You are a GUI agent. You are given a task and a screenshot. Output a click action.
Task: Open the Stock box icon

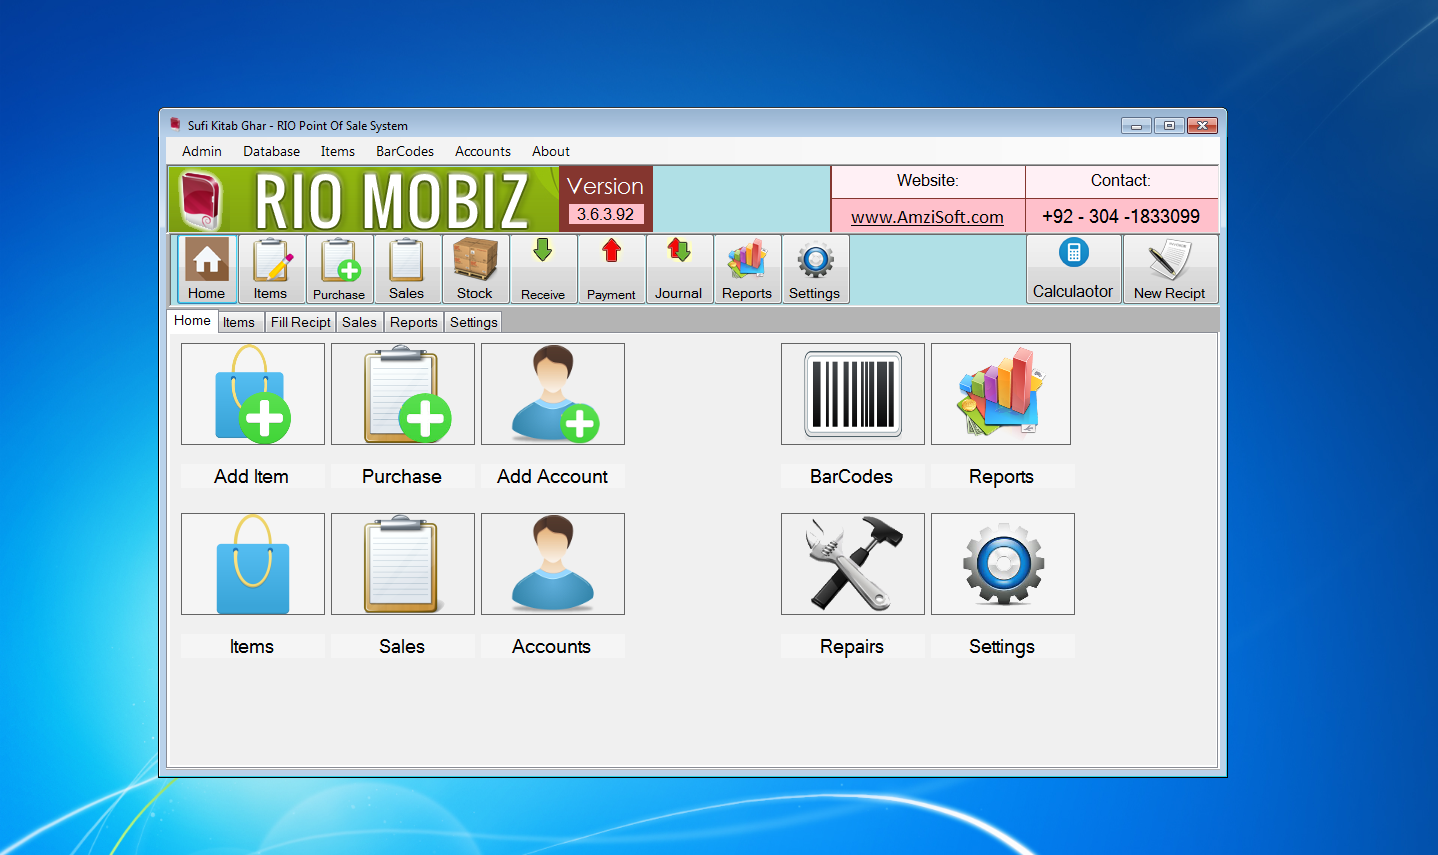[475, 268]
